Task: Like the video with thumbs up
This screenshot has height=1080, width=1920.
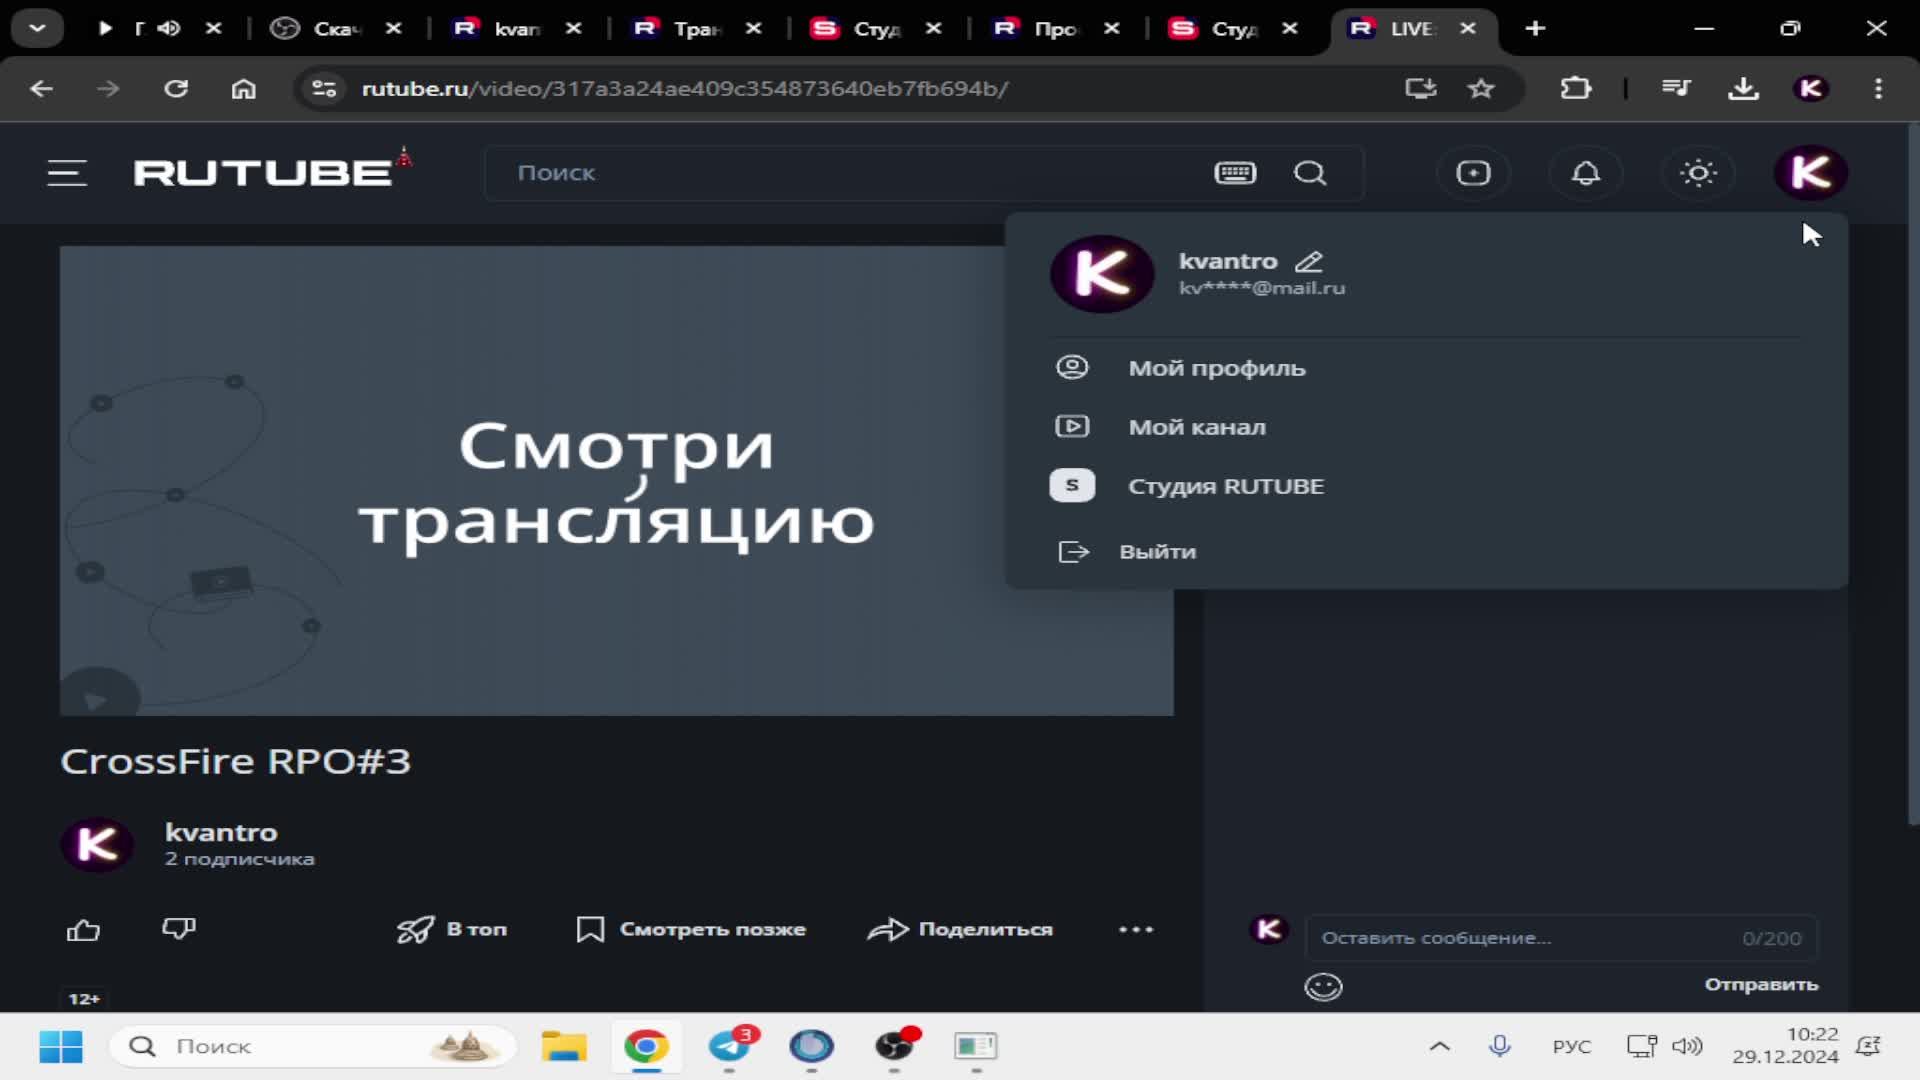Action: 83,931
